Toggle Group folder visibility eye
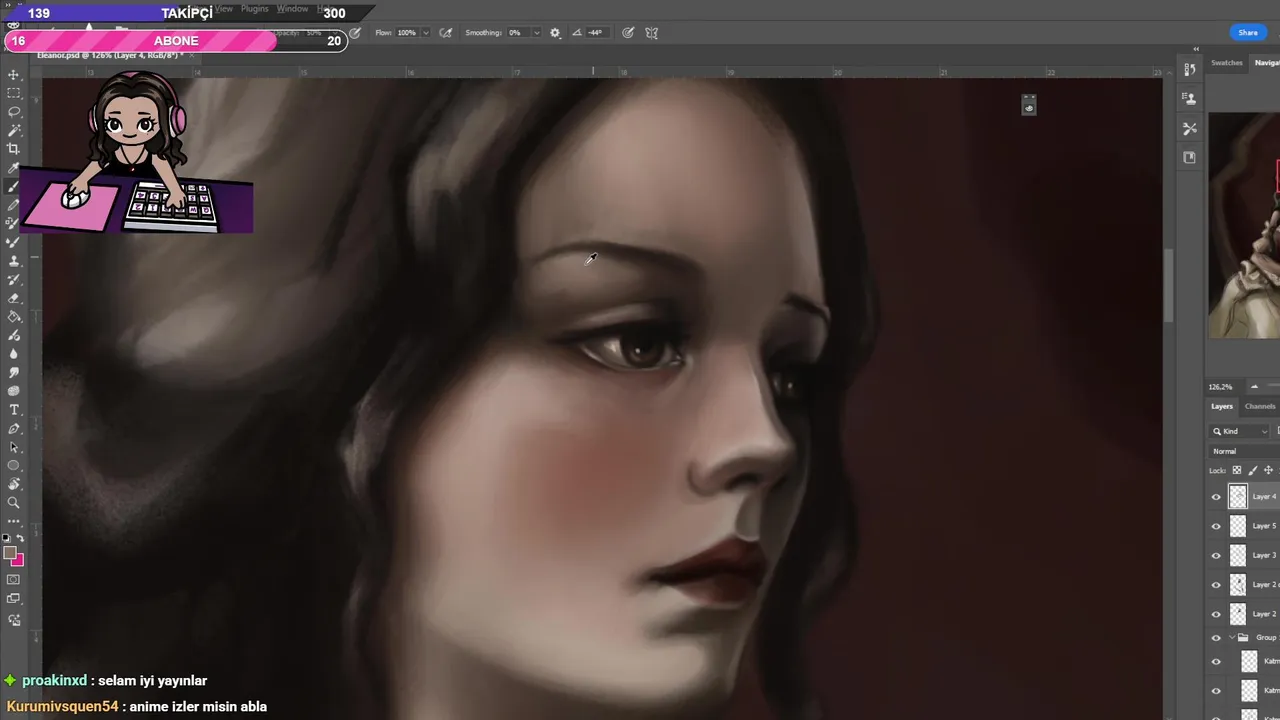This screenshot has height=720, width=1280. [x=1216, y=638]
